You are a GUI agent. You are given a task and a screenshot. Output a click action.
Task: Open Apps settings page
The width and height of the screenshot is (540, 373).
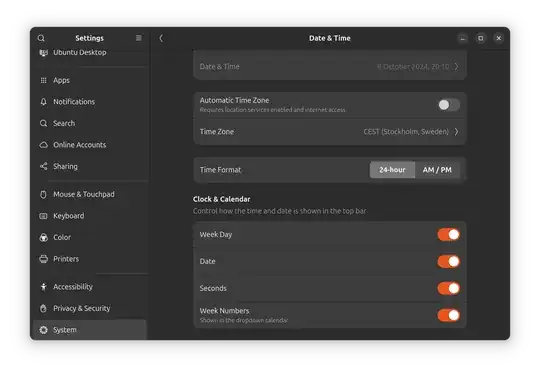pos(90,80)
